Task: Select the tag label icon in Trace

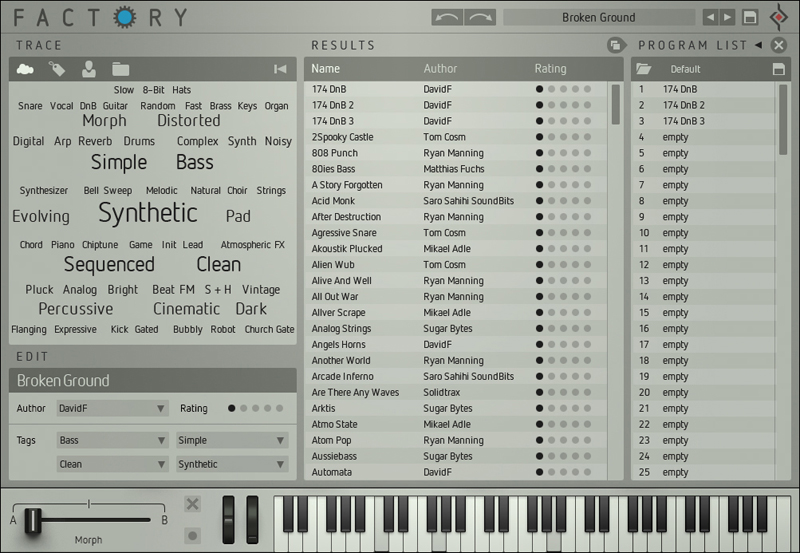Action: point(57,69)
